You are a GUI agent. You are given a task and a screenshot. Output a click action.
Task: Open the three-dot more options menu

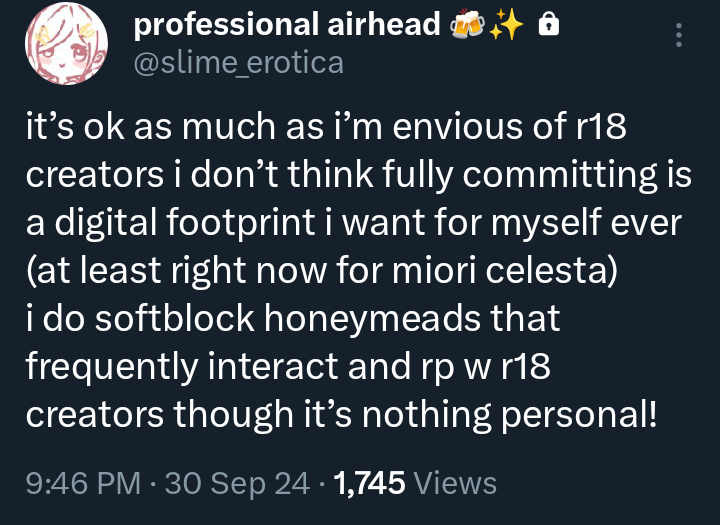pos(679,35)
